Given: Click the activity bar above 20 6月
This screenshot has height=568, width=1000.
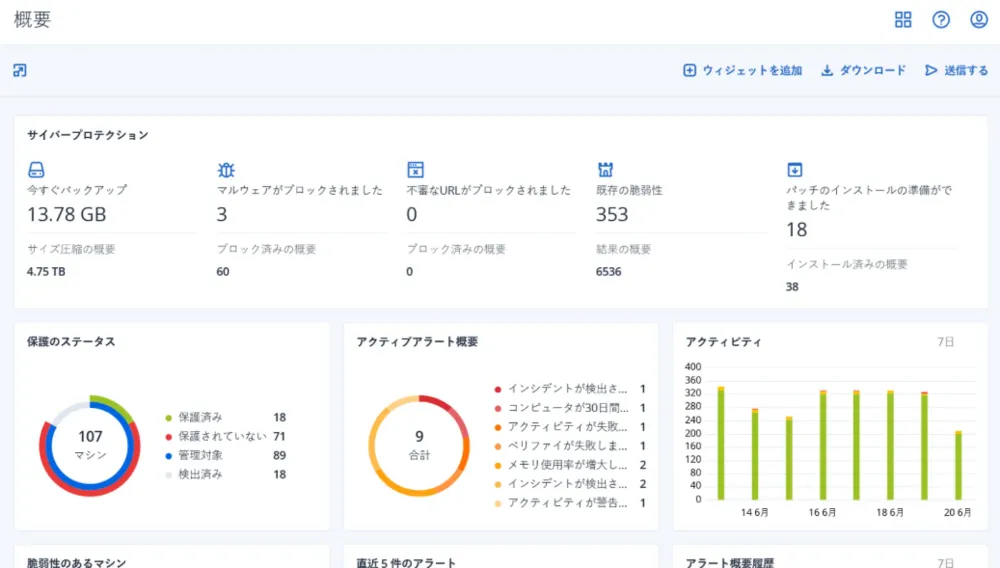Looking at the screenshot, I should point(958,465).
